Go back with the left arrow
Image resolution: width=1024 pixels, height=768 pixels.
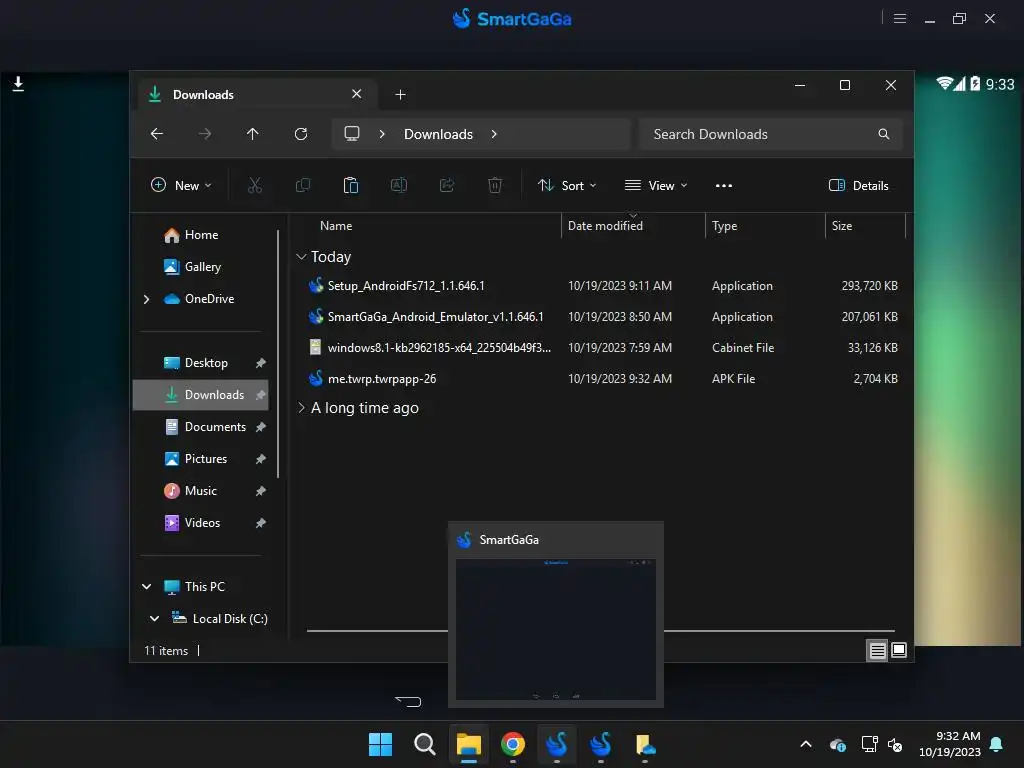tap(157, 134)
